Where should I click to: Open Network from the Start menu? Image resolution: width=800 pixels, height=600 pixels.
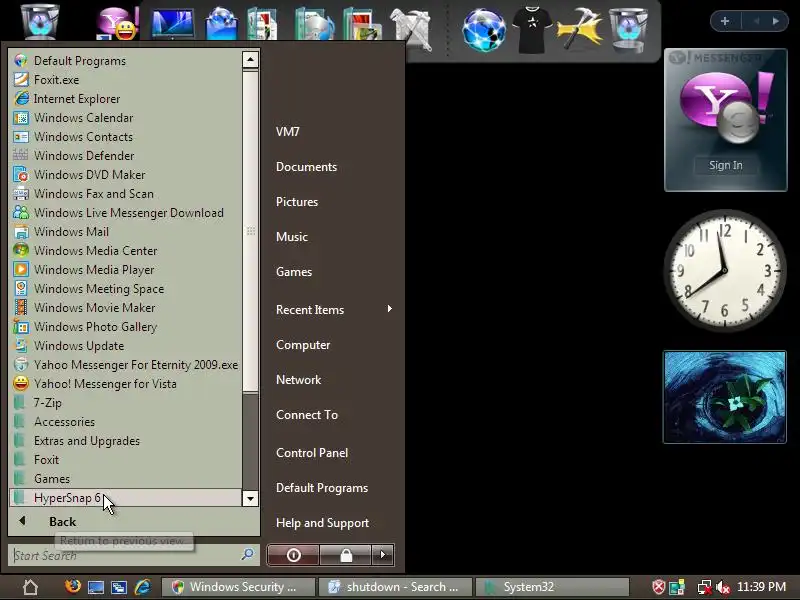pyautogui.click(x=298, y=380)
